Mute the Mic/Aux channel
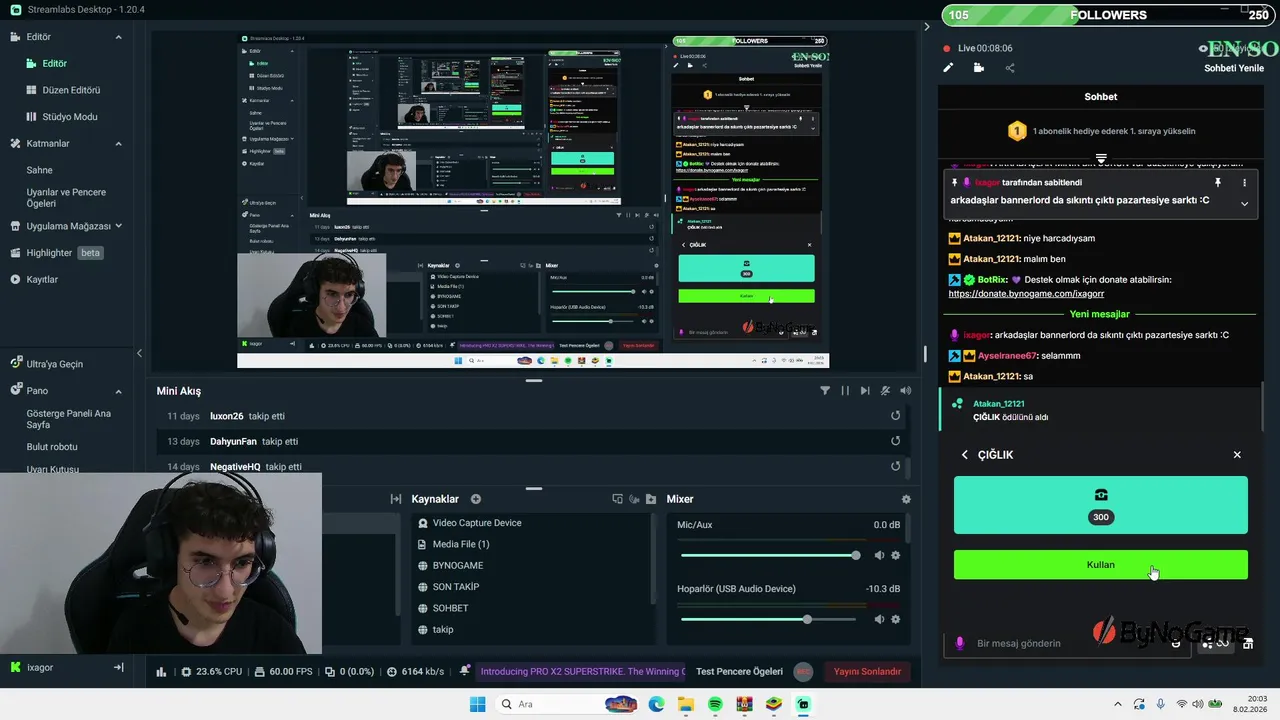This screenshot has height=720, width=1280. click(x=879, y=555)
